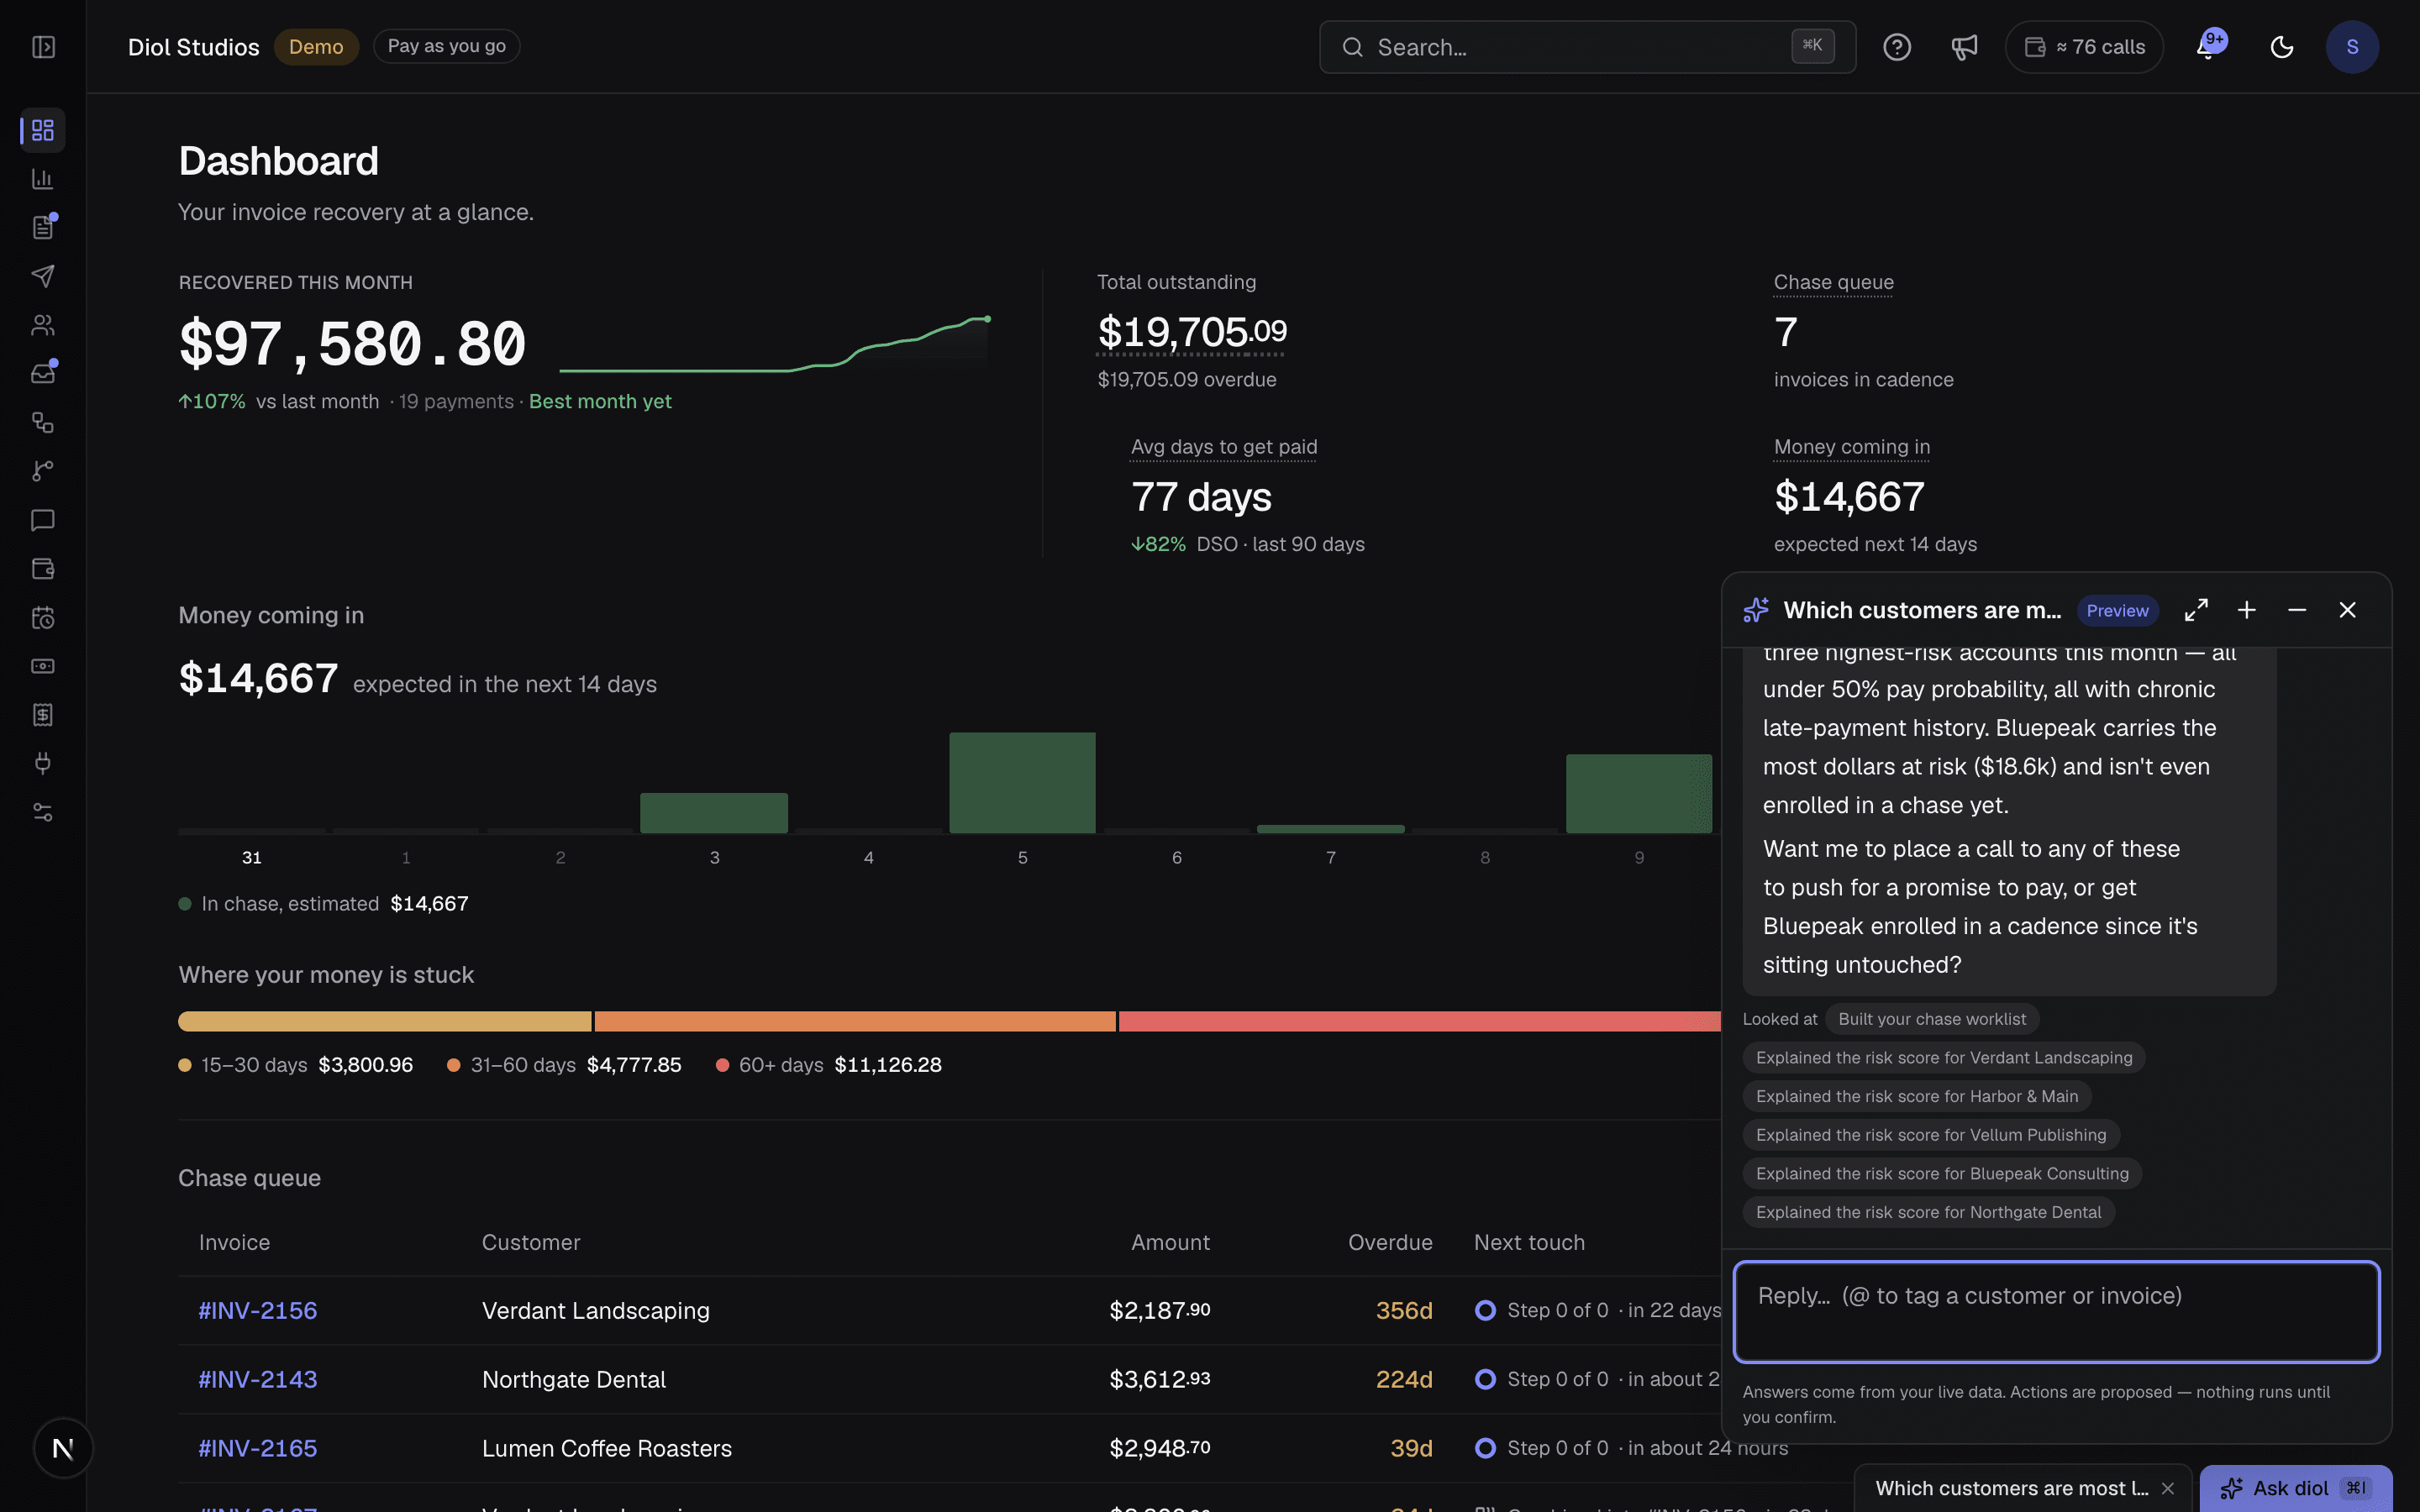Viewport: 2420px width, 1512px height.
Task: Click chip 'Explained the risk score for Bluepeak Consulting'
Action: point(1941,1174)
